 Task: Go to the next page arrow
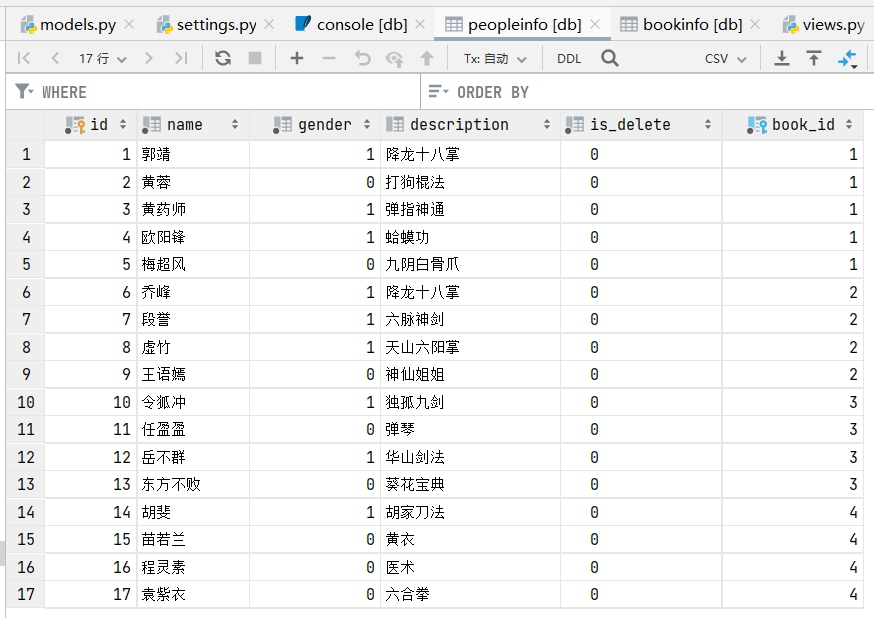(x=148, y=58)
